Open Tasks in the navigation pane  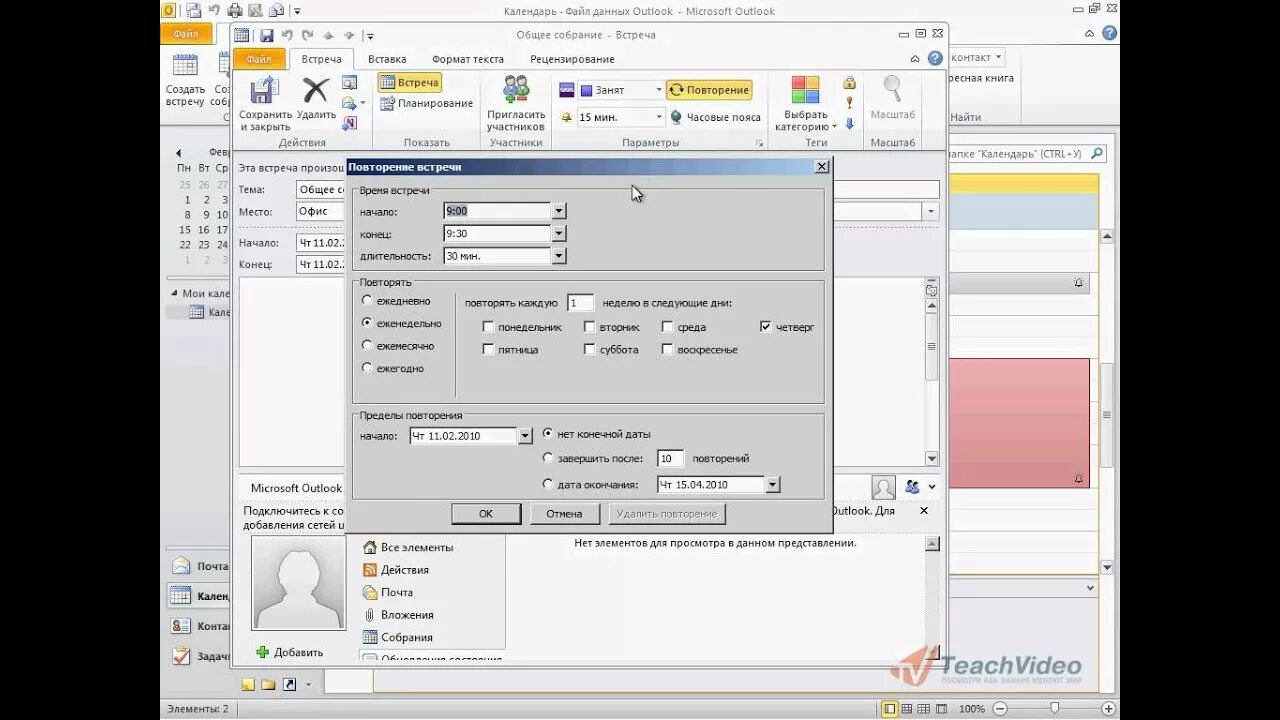coord(200,656)
